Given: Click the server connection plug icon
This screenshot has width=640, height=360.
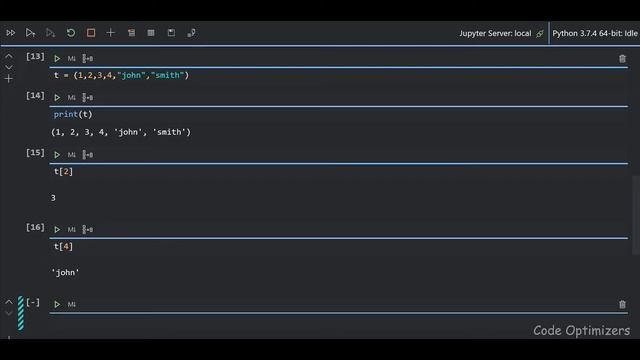Looking at the screenshot, I should [540, 33].
